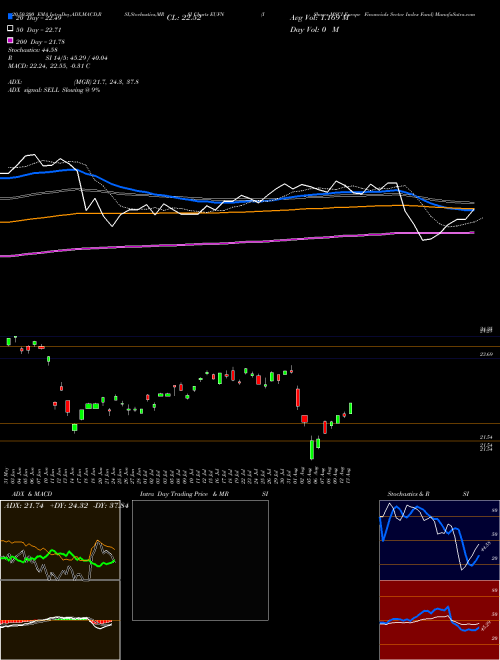
Task: Click the orange moving average line
Action: click(x=236, y=211)
